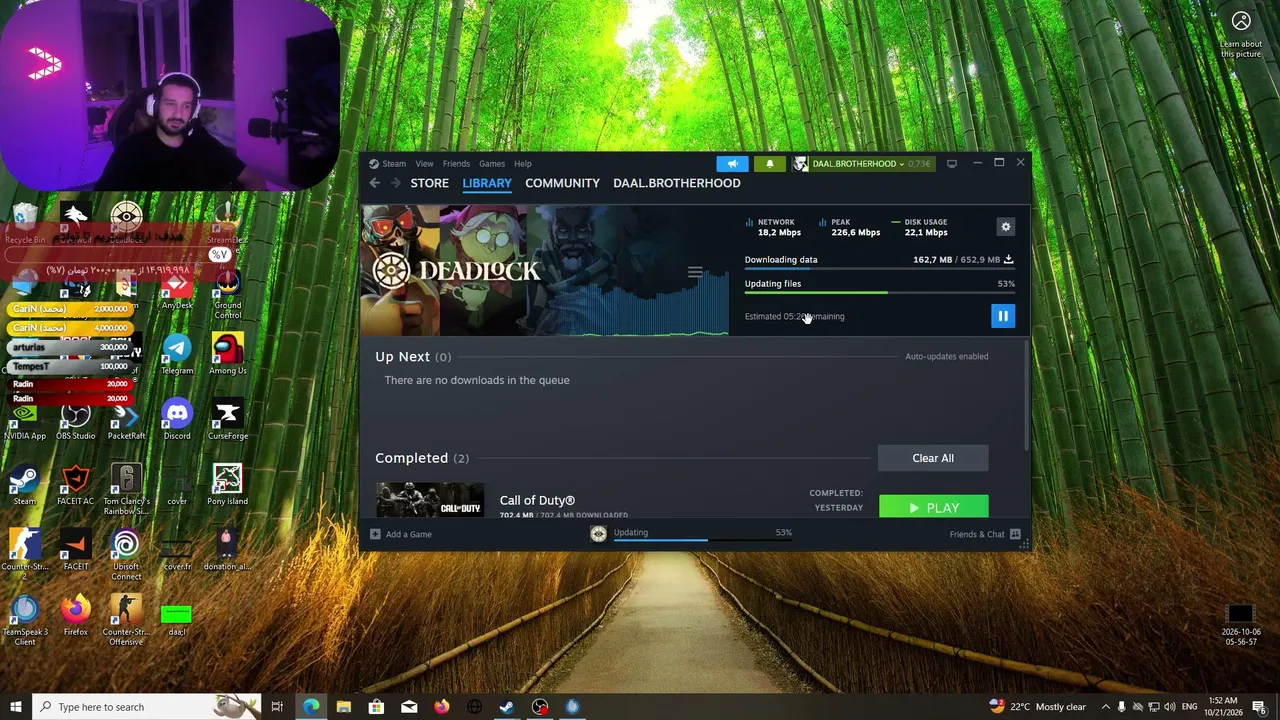Open the View menu
This screenshot has width=1280, height=720.
point(424,164)
